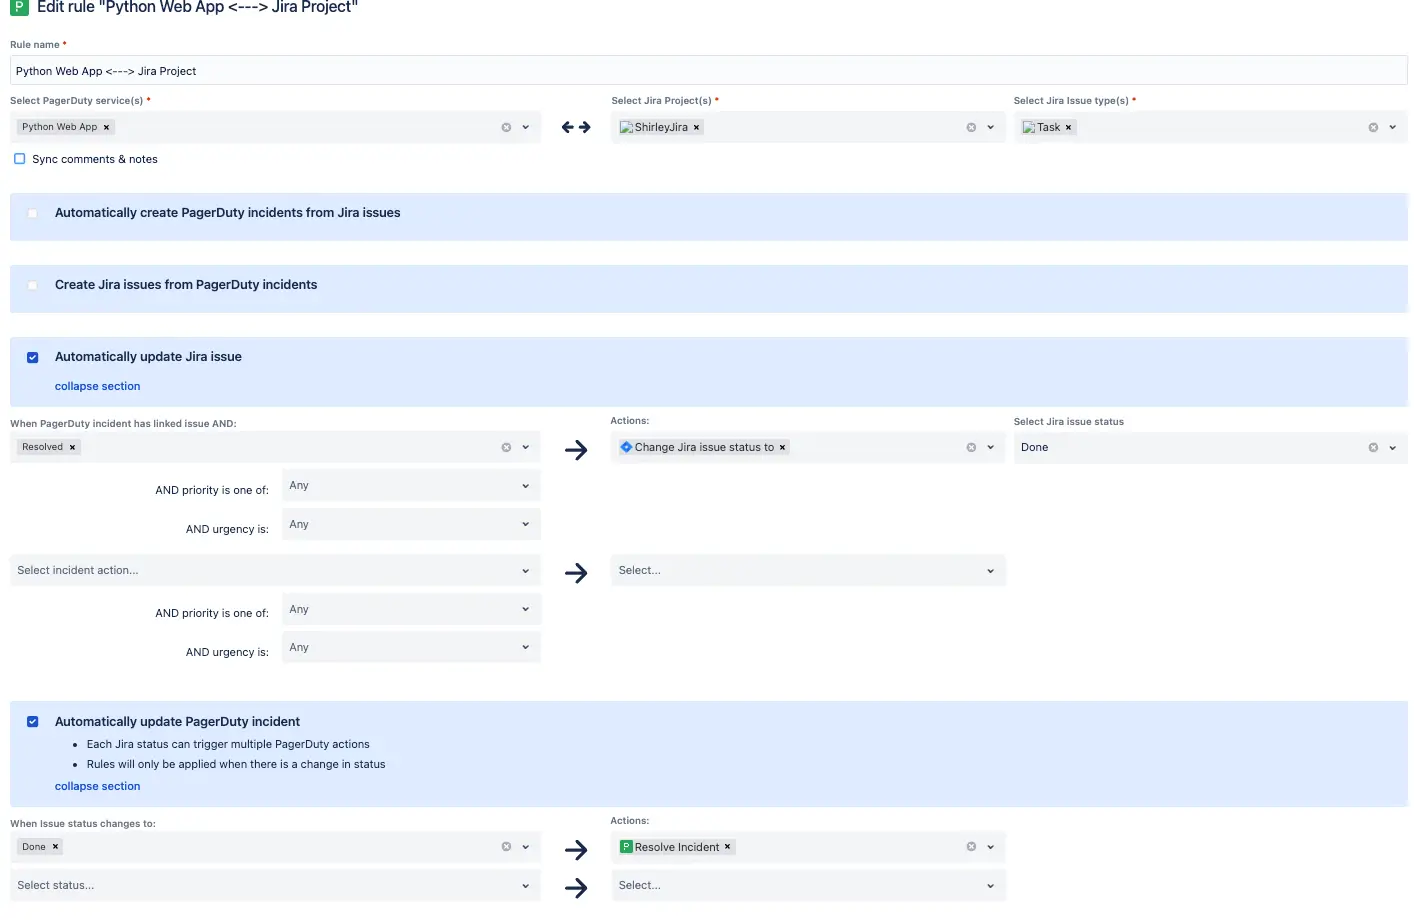Remove Task issue type tag
Image resolution: width=1421 pixels, height=920 pixels.
(x=1068, y=127)
